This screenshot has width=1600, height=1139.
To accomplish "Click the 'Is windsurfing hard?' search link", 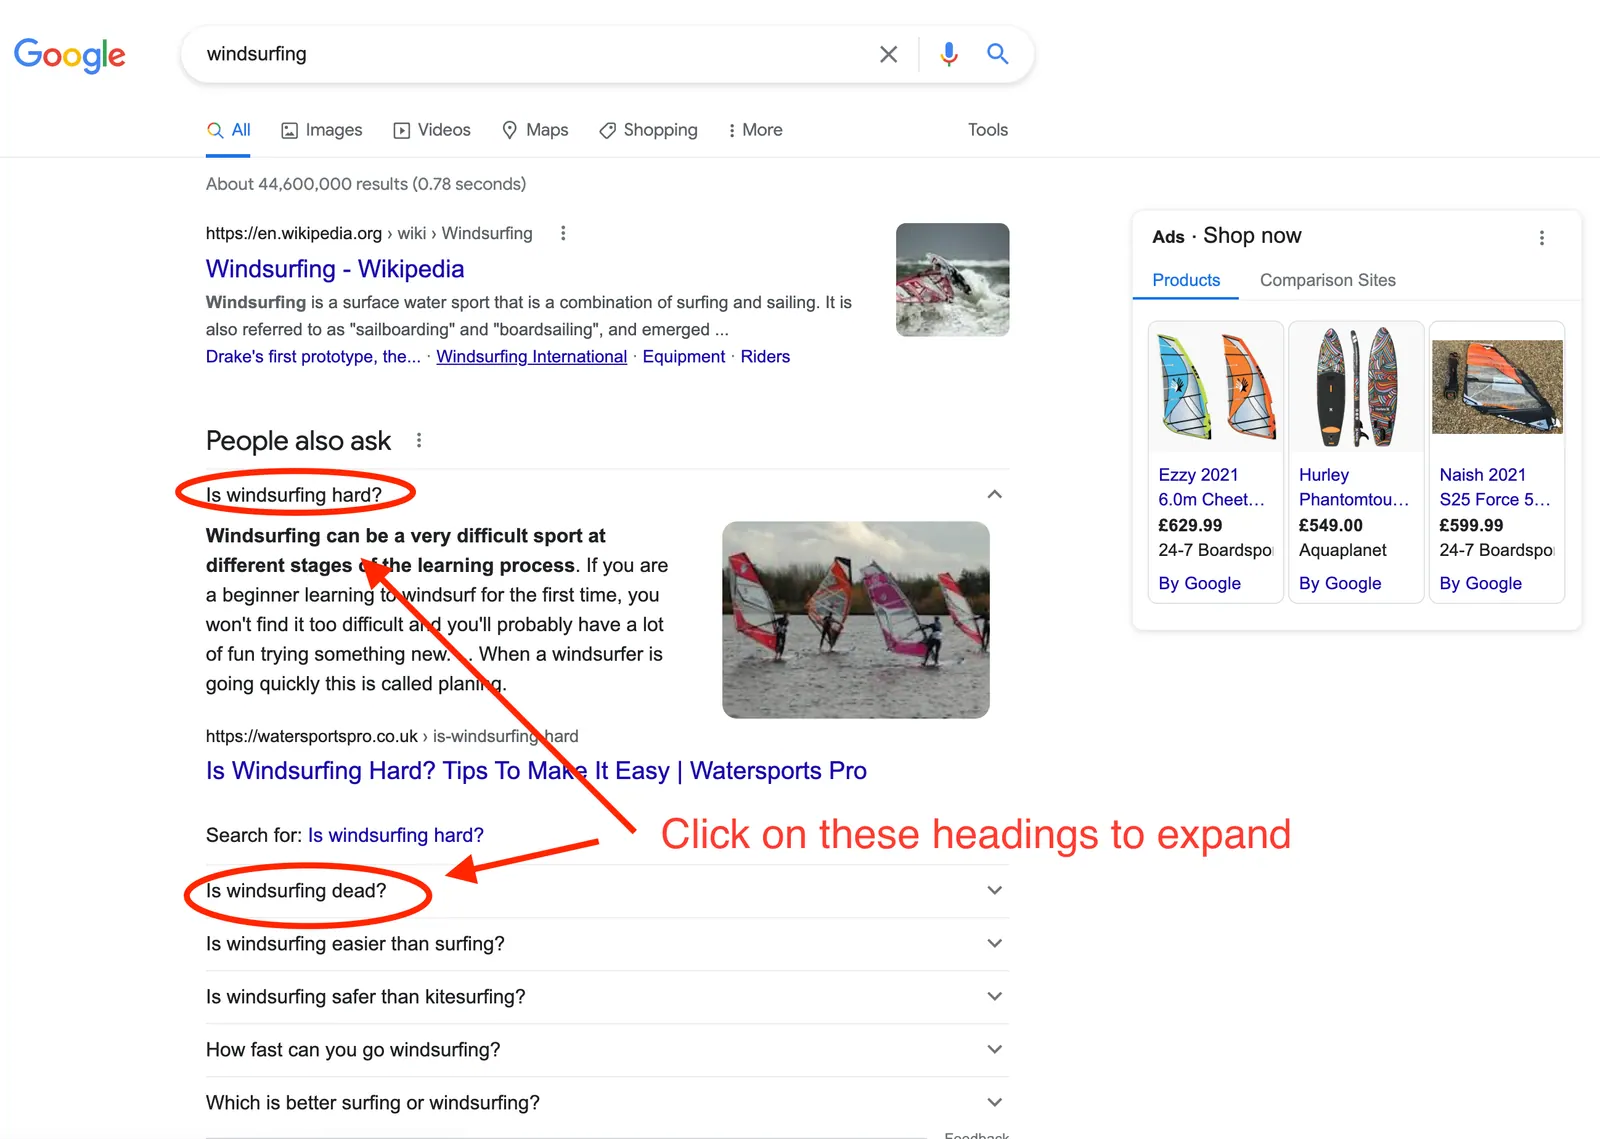I will [x=396, y=835].
